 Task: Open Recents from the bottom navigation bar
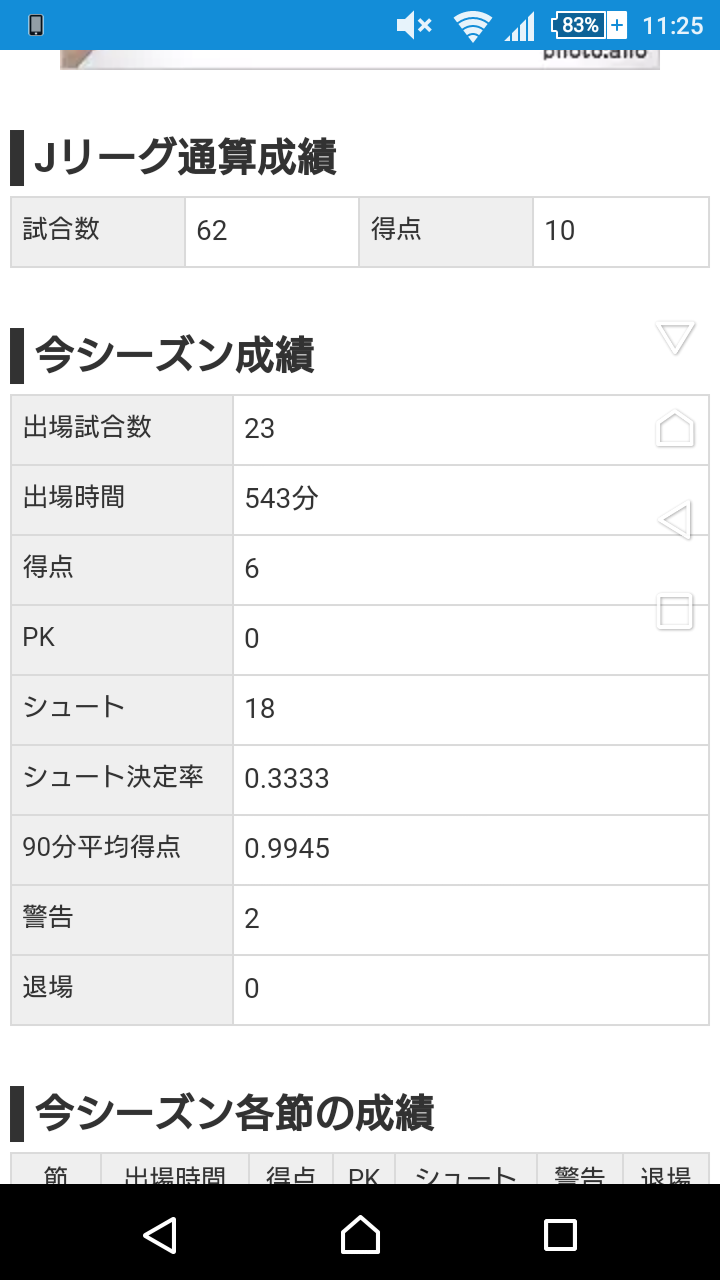coord(560,1234)
